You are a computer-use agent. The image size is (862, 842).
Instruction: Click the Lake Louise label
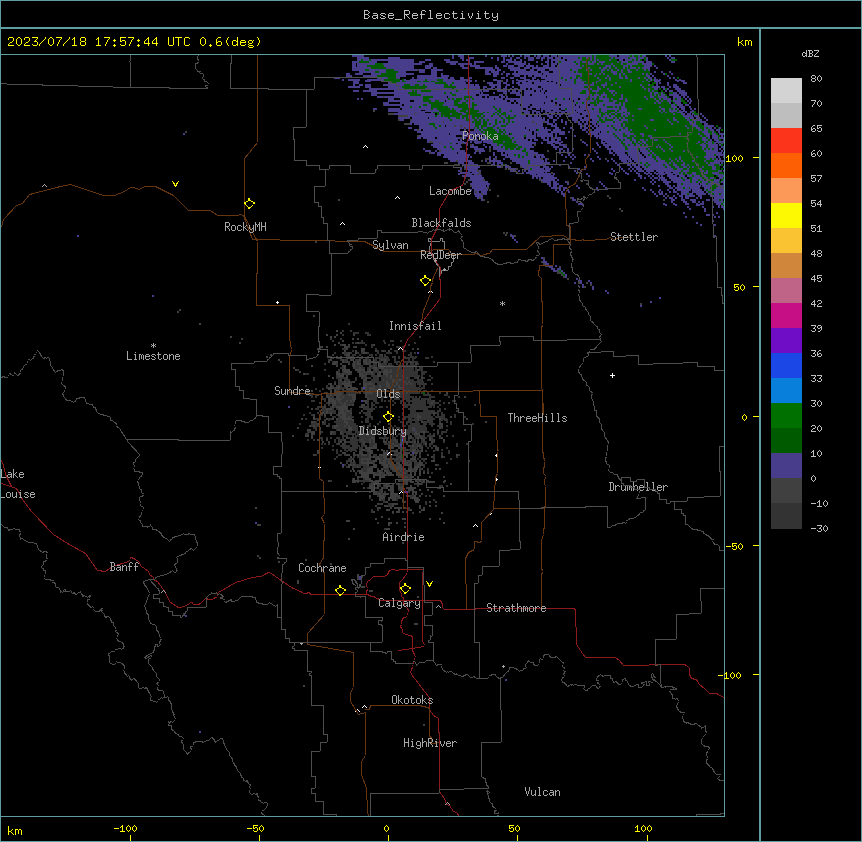click(18, 484)
